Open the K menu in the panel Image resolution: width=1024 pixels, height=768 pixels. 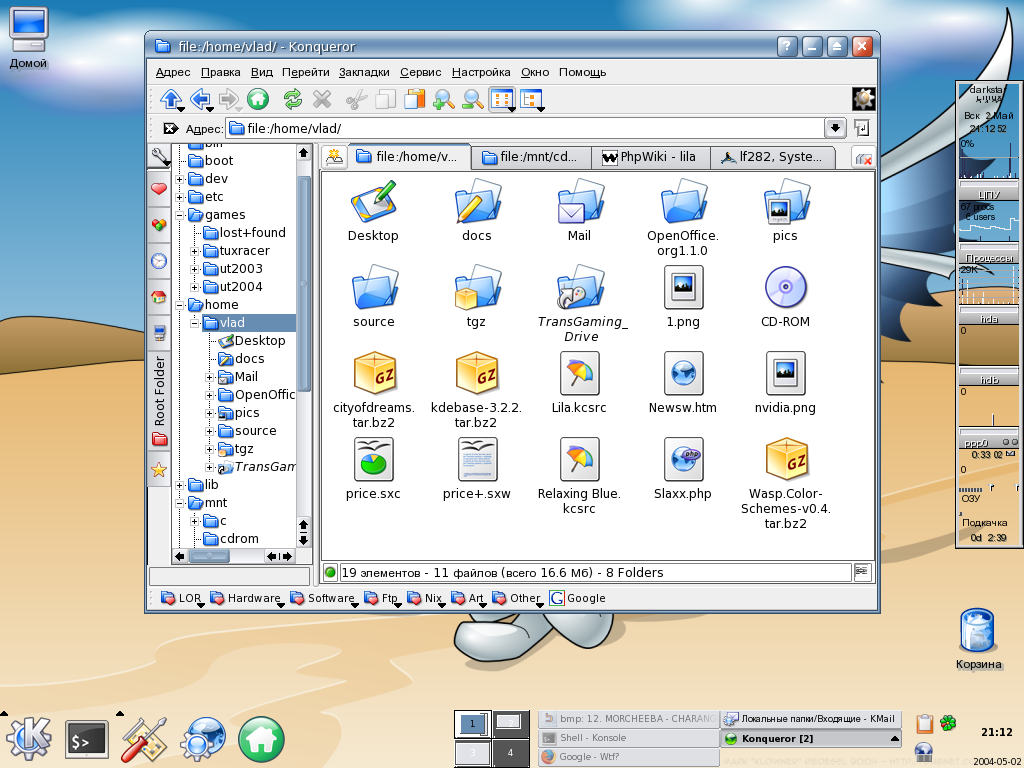tap(28, 739)
